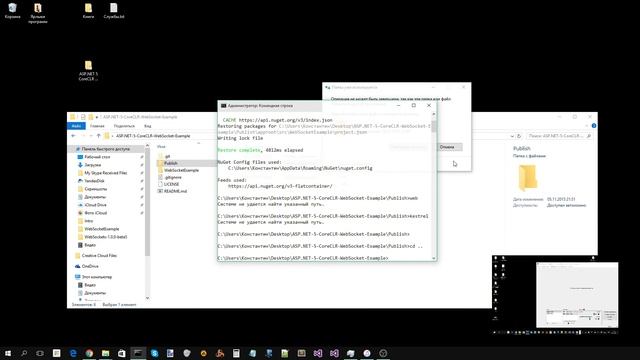The width and height of the screenshot is (640, 360).
Task: Open Skype from the taskbar
Action: pos(155,353)
